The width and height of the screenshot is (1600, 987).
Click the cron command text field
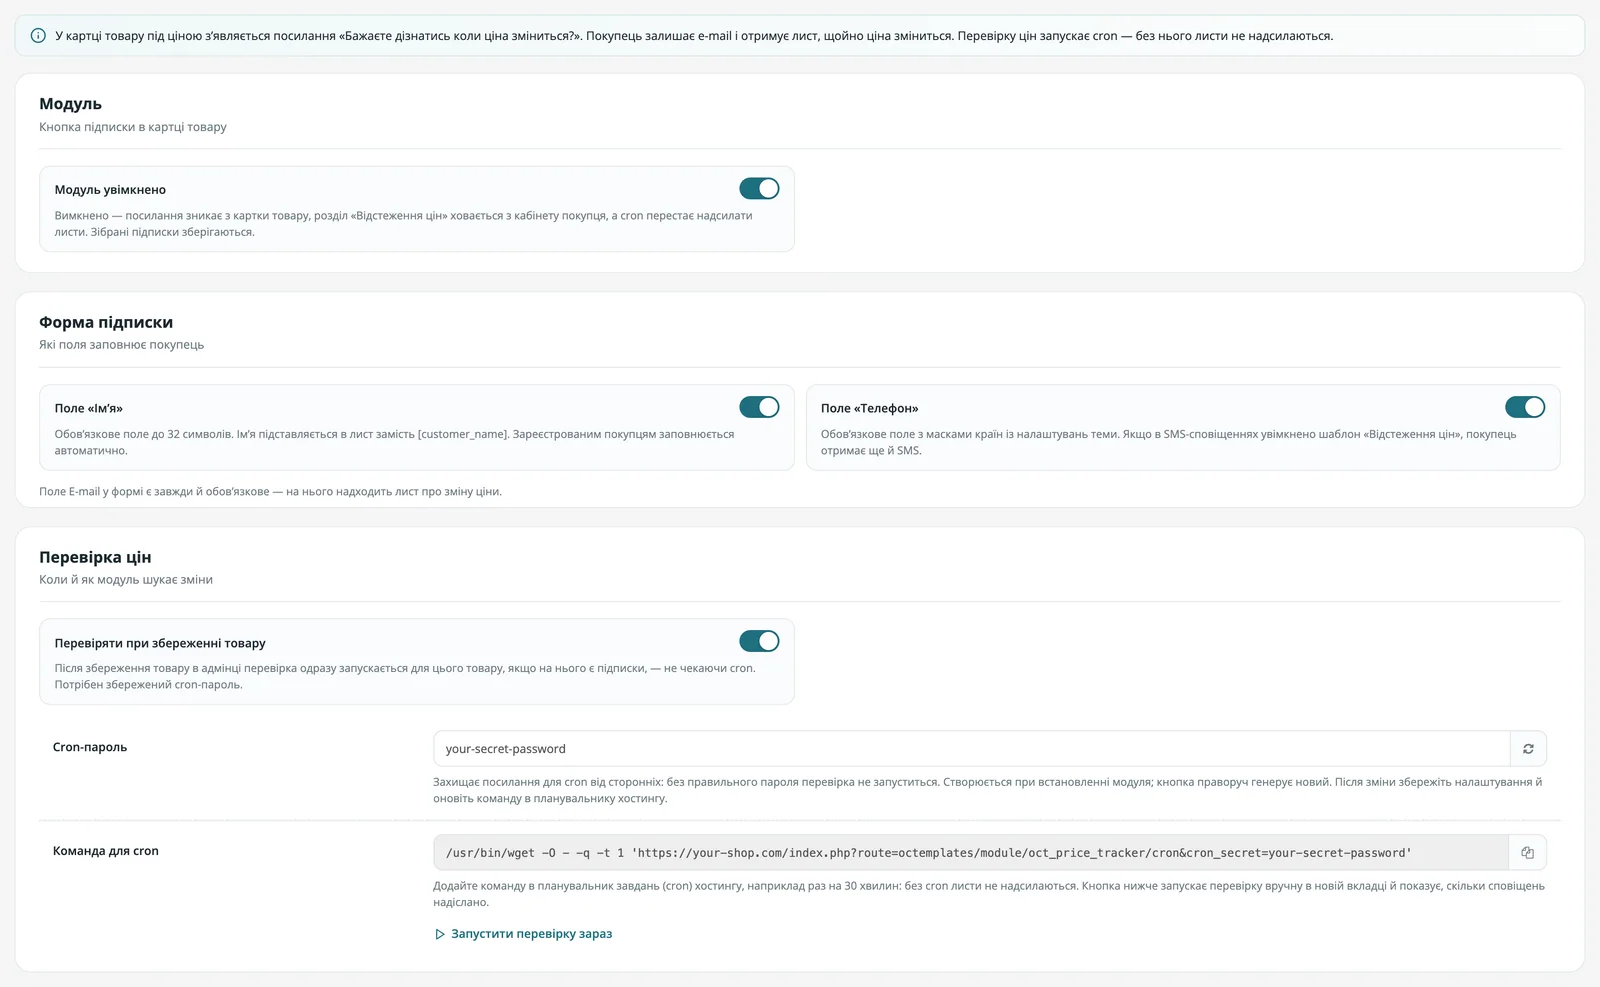point(971,853)
